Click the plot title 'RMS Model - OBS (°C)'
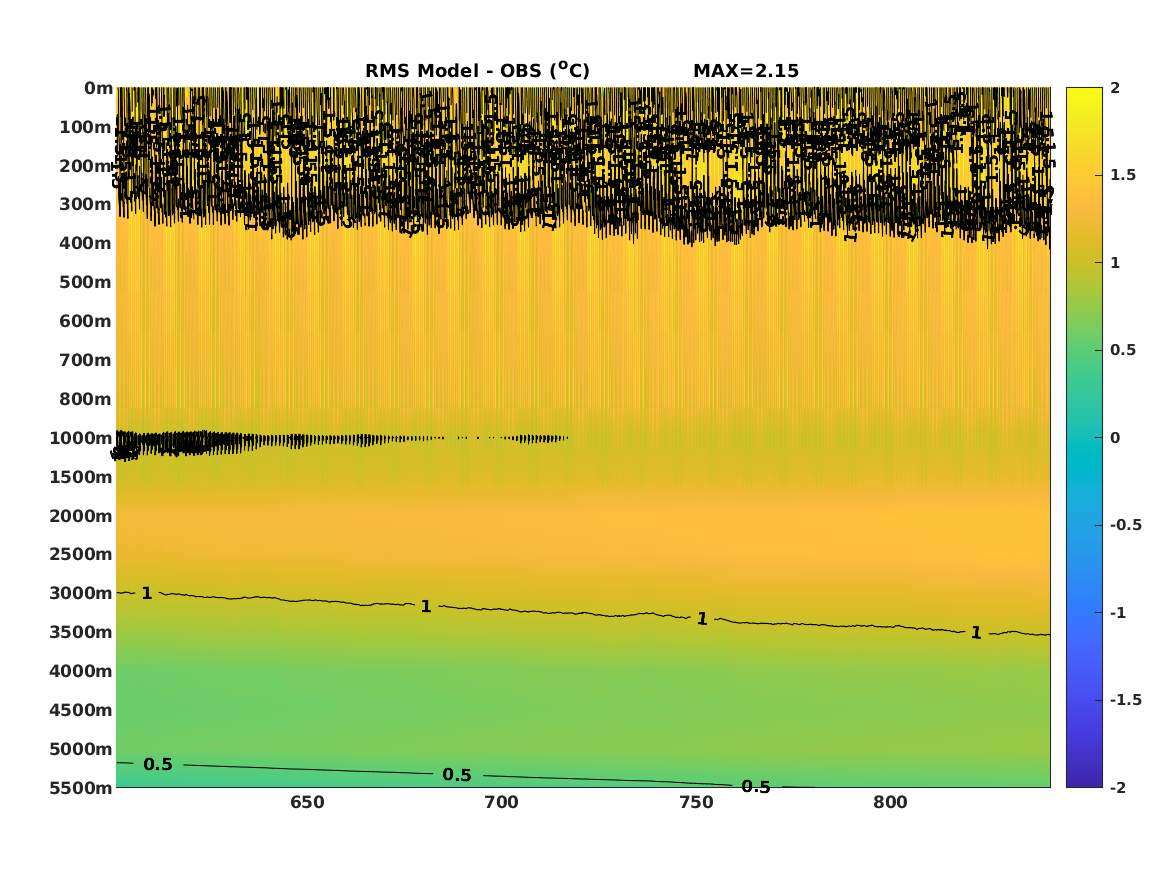This screenshot has height=875, width=1167. click(477, 70)
